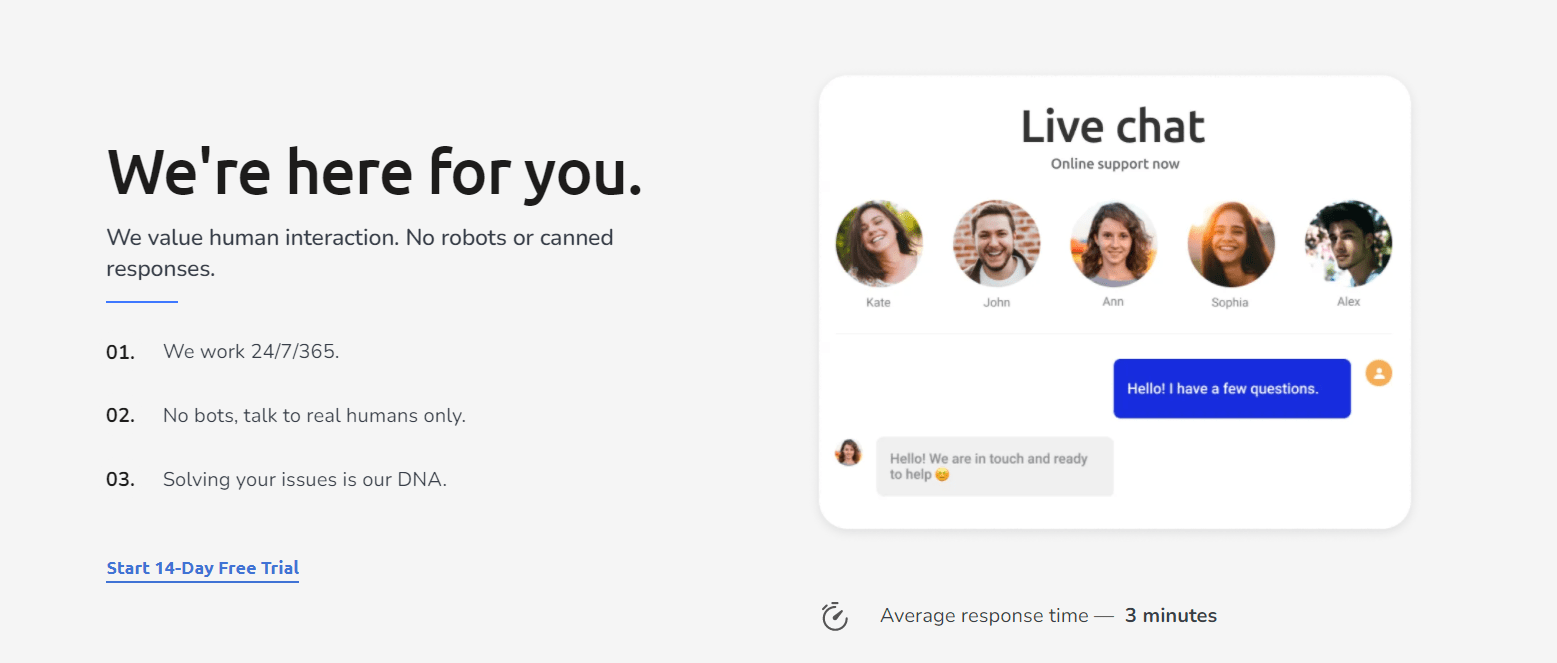Image resolution: width=1557 pixels, height=663 pixels.
Task: Select John's support agent avatar
Action: (x=996, y=243)
